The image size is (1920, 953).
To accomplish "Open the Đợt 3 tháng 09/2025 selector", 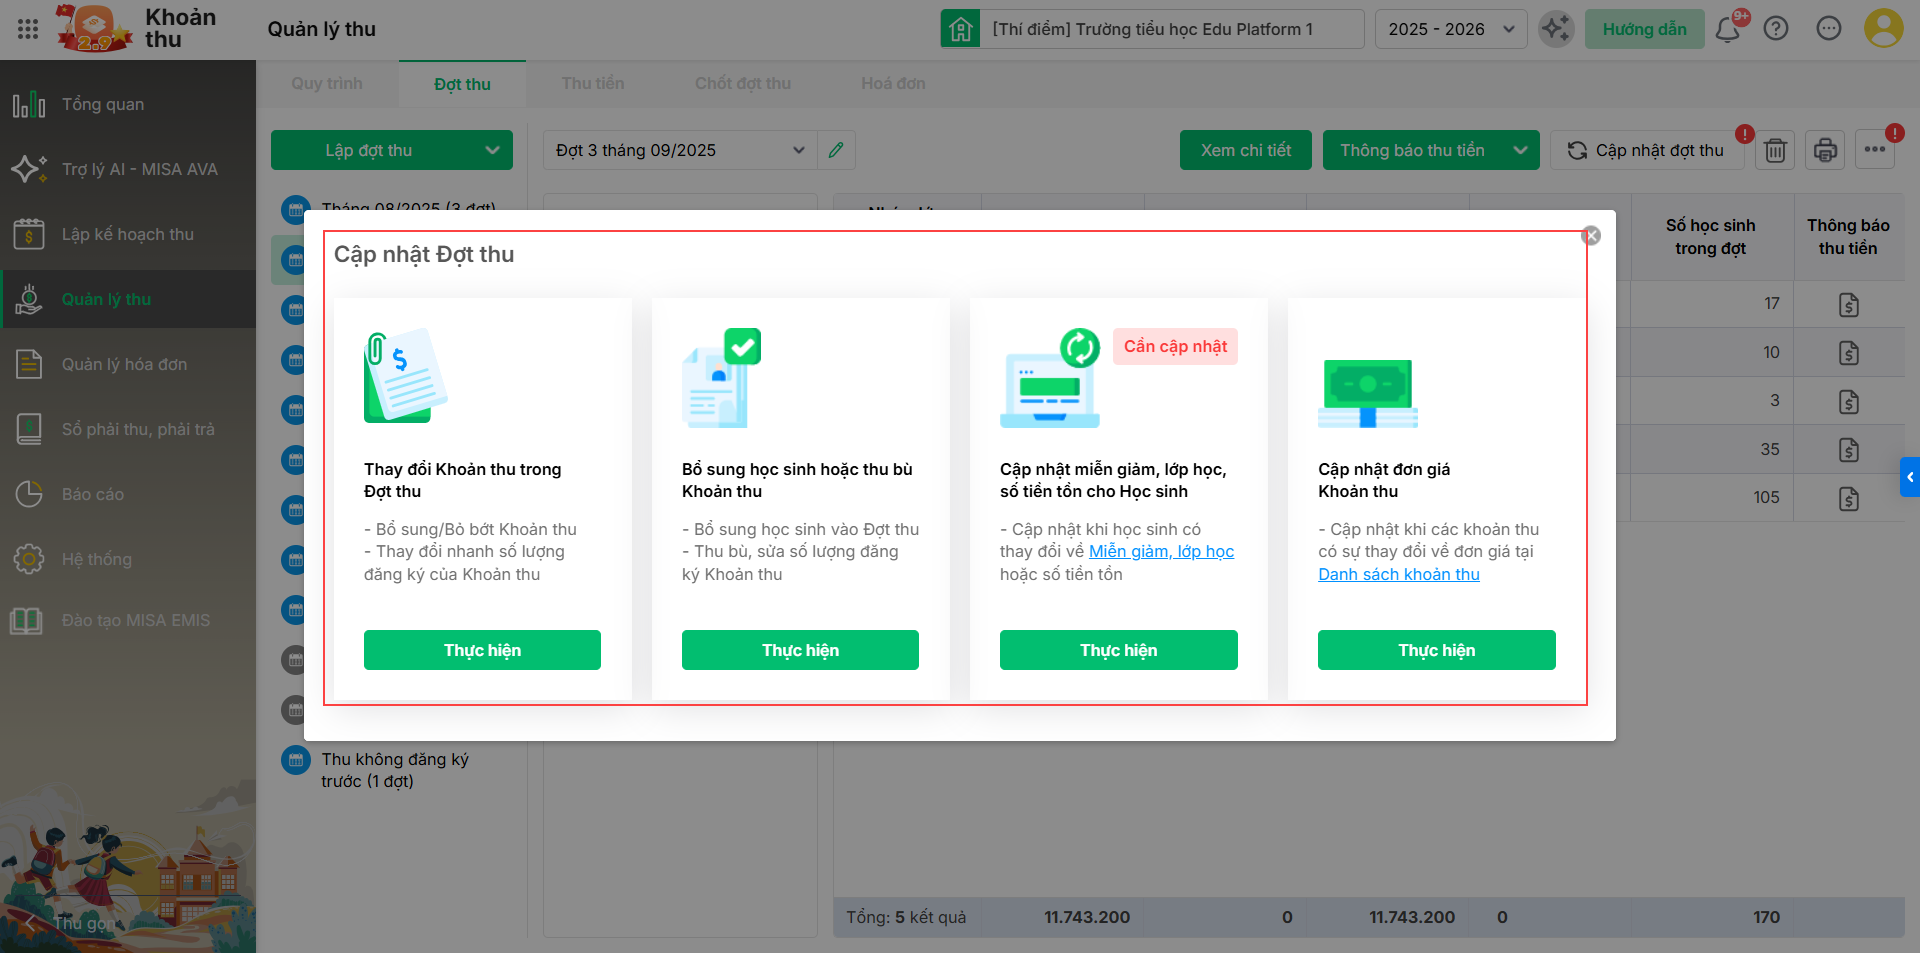I will 680,150.
